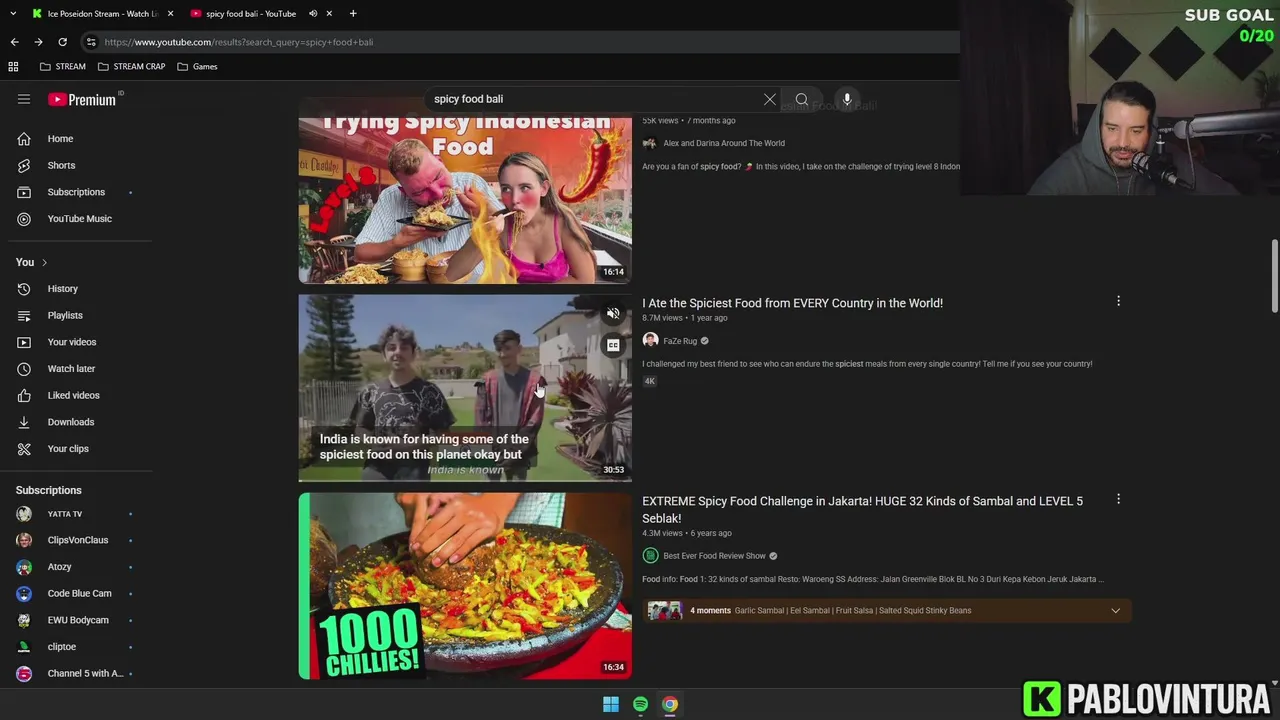Open EXTREME Spicy Food Challenge Jakarta title
Image resolution: width=1280 pixels, height=720 pixels.
[x=862, y=509]
